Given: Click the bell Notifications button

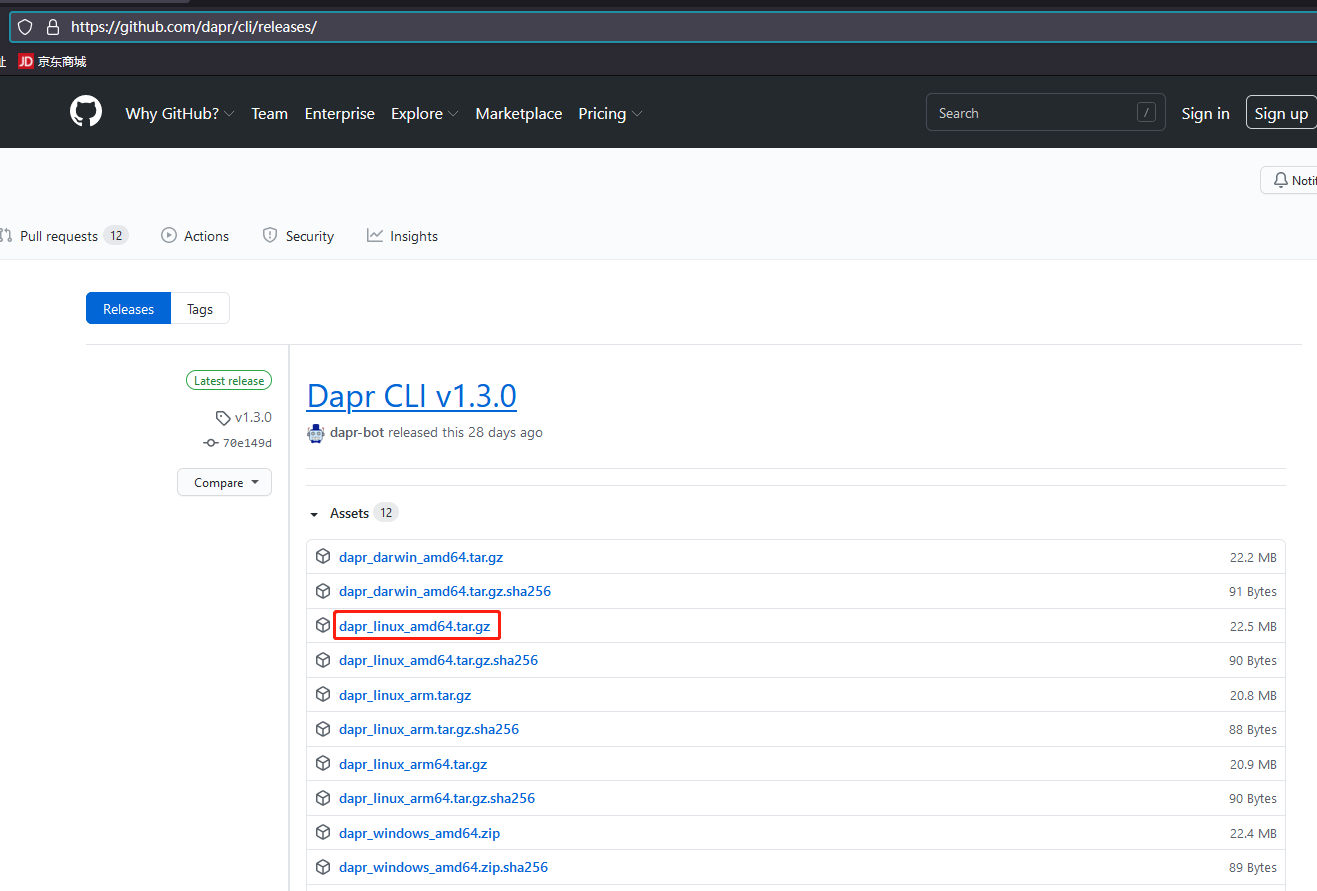Looking at the screenshot, I should (x=1290, y=180).
